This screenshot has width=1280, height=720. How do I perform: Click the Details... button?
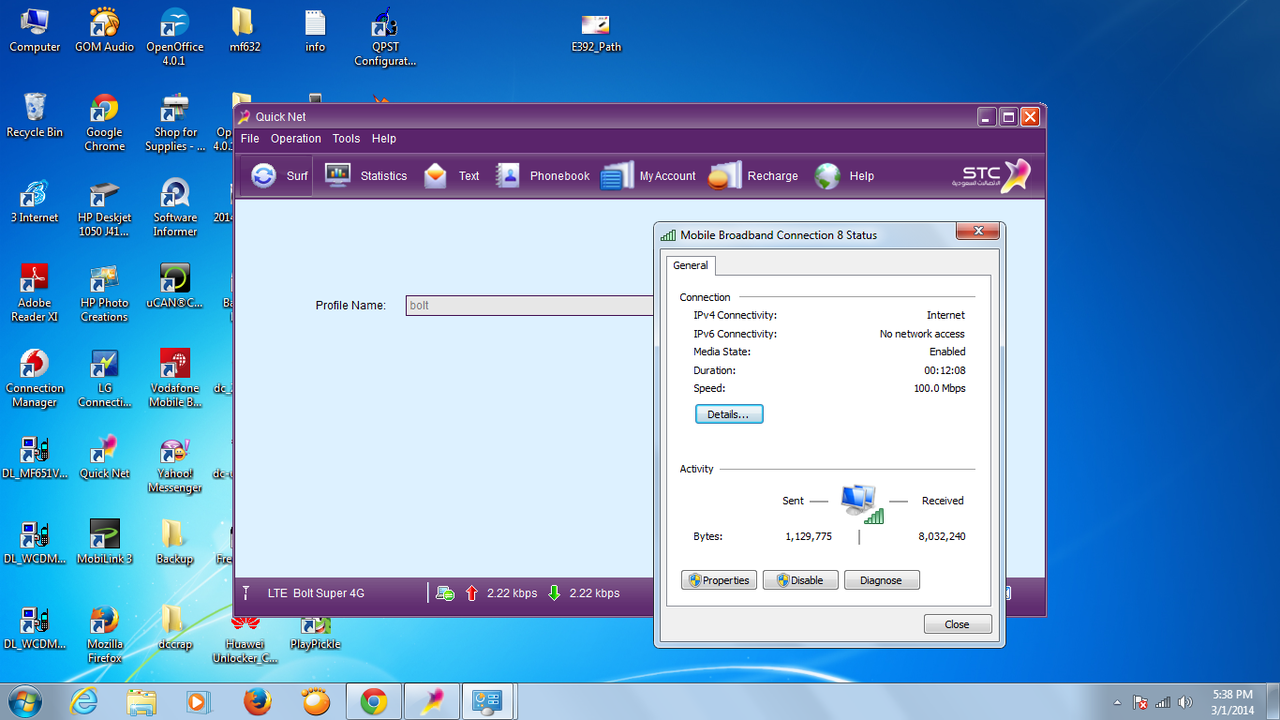click(x=729, y=414)
